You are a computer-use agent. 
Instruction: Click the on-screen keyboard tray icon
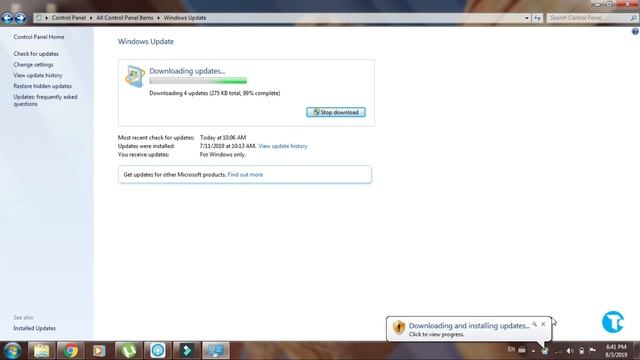(522, 350)
